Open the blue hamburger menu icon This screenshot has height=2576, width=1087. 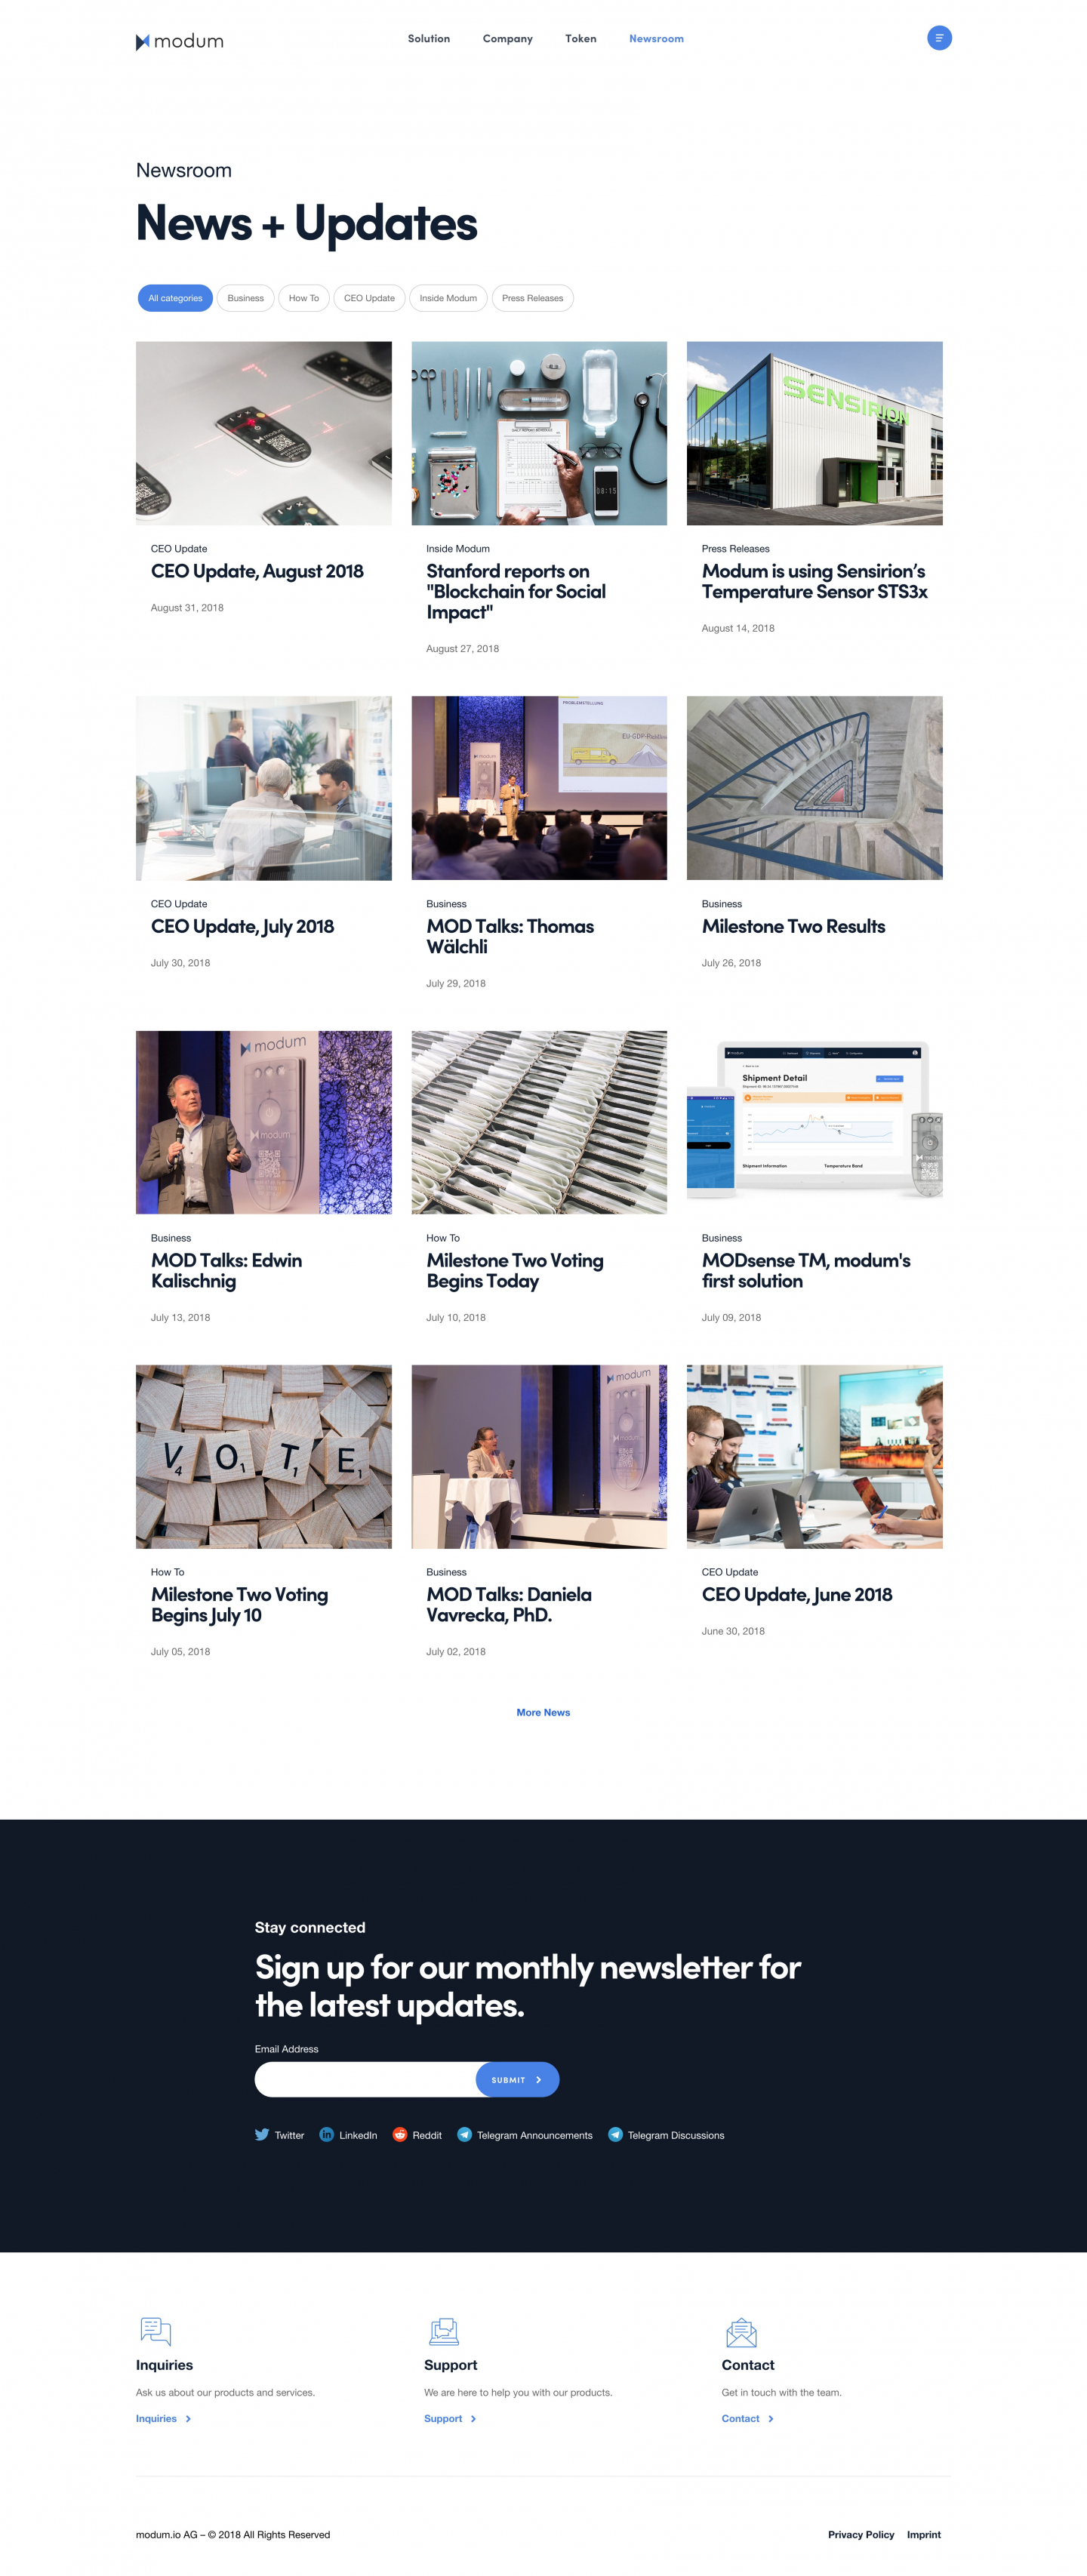938,38
